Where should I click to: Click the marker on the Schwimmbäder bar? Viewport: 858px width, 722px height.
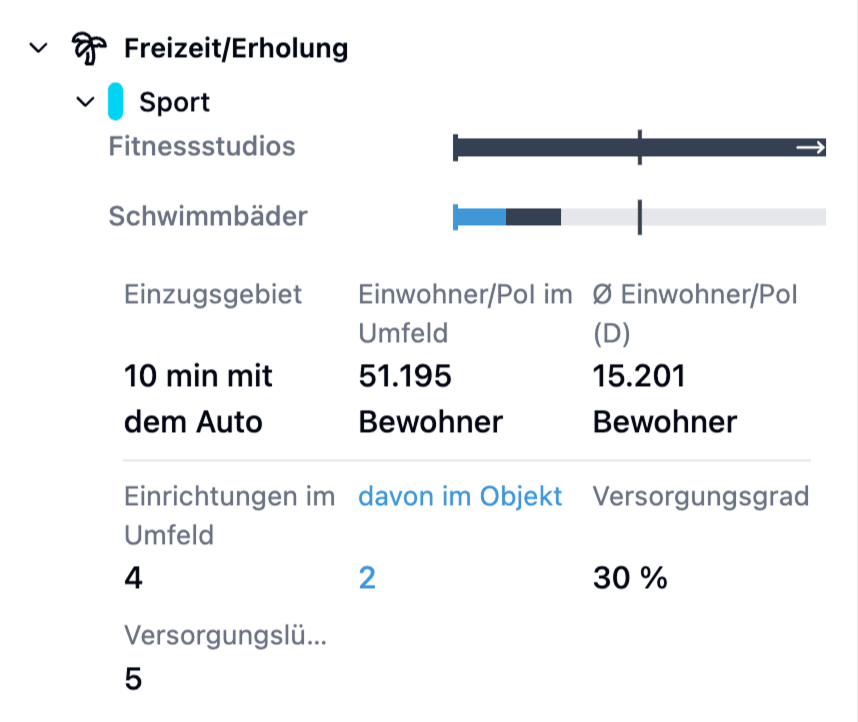tap(639, 216)
